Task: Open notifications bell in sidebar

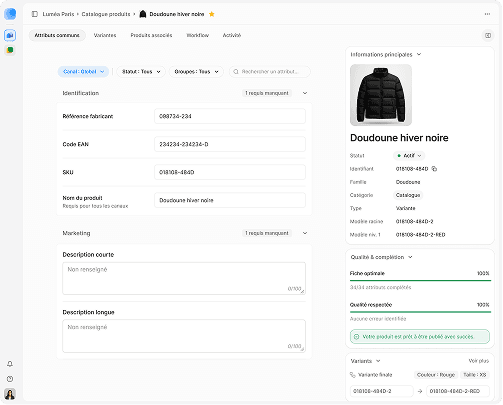Action: click(x=10, y=364)
